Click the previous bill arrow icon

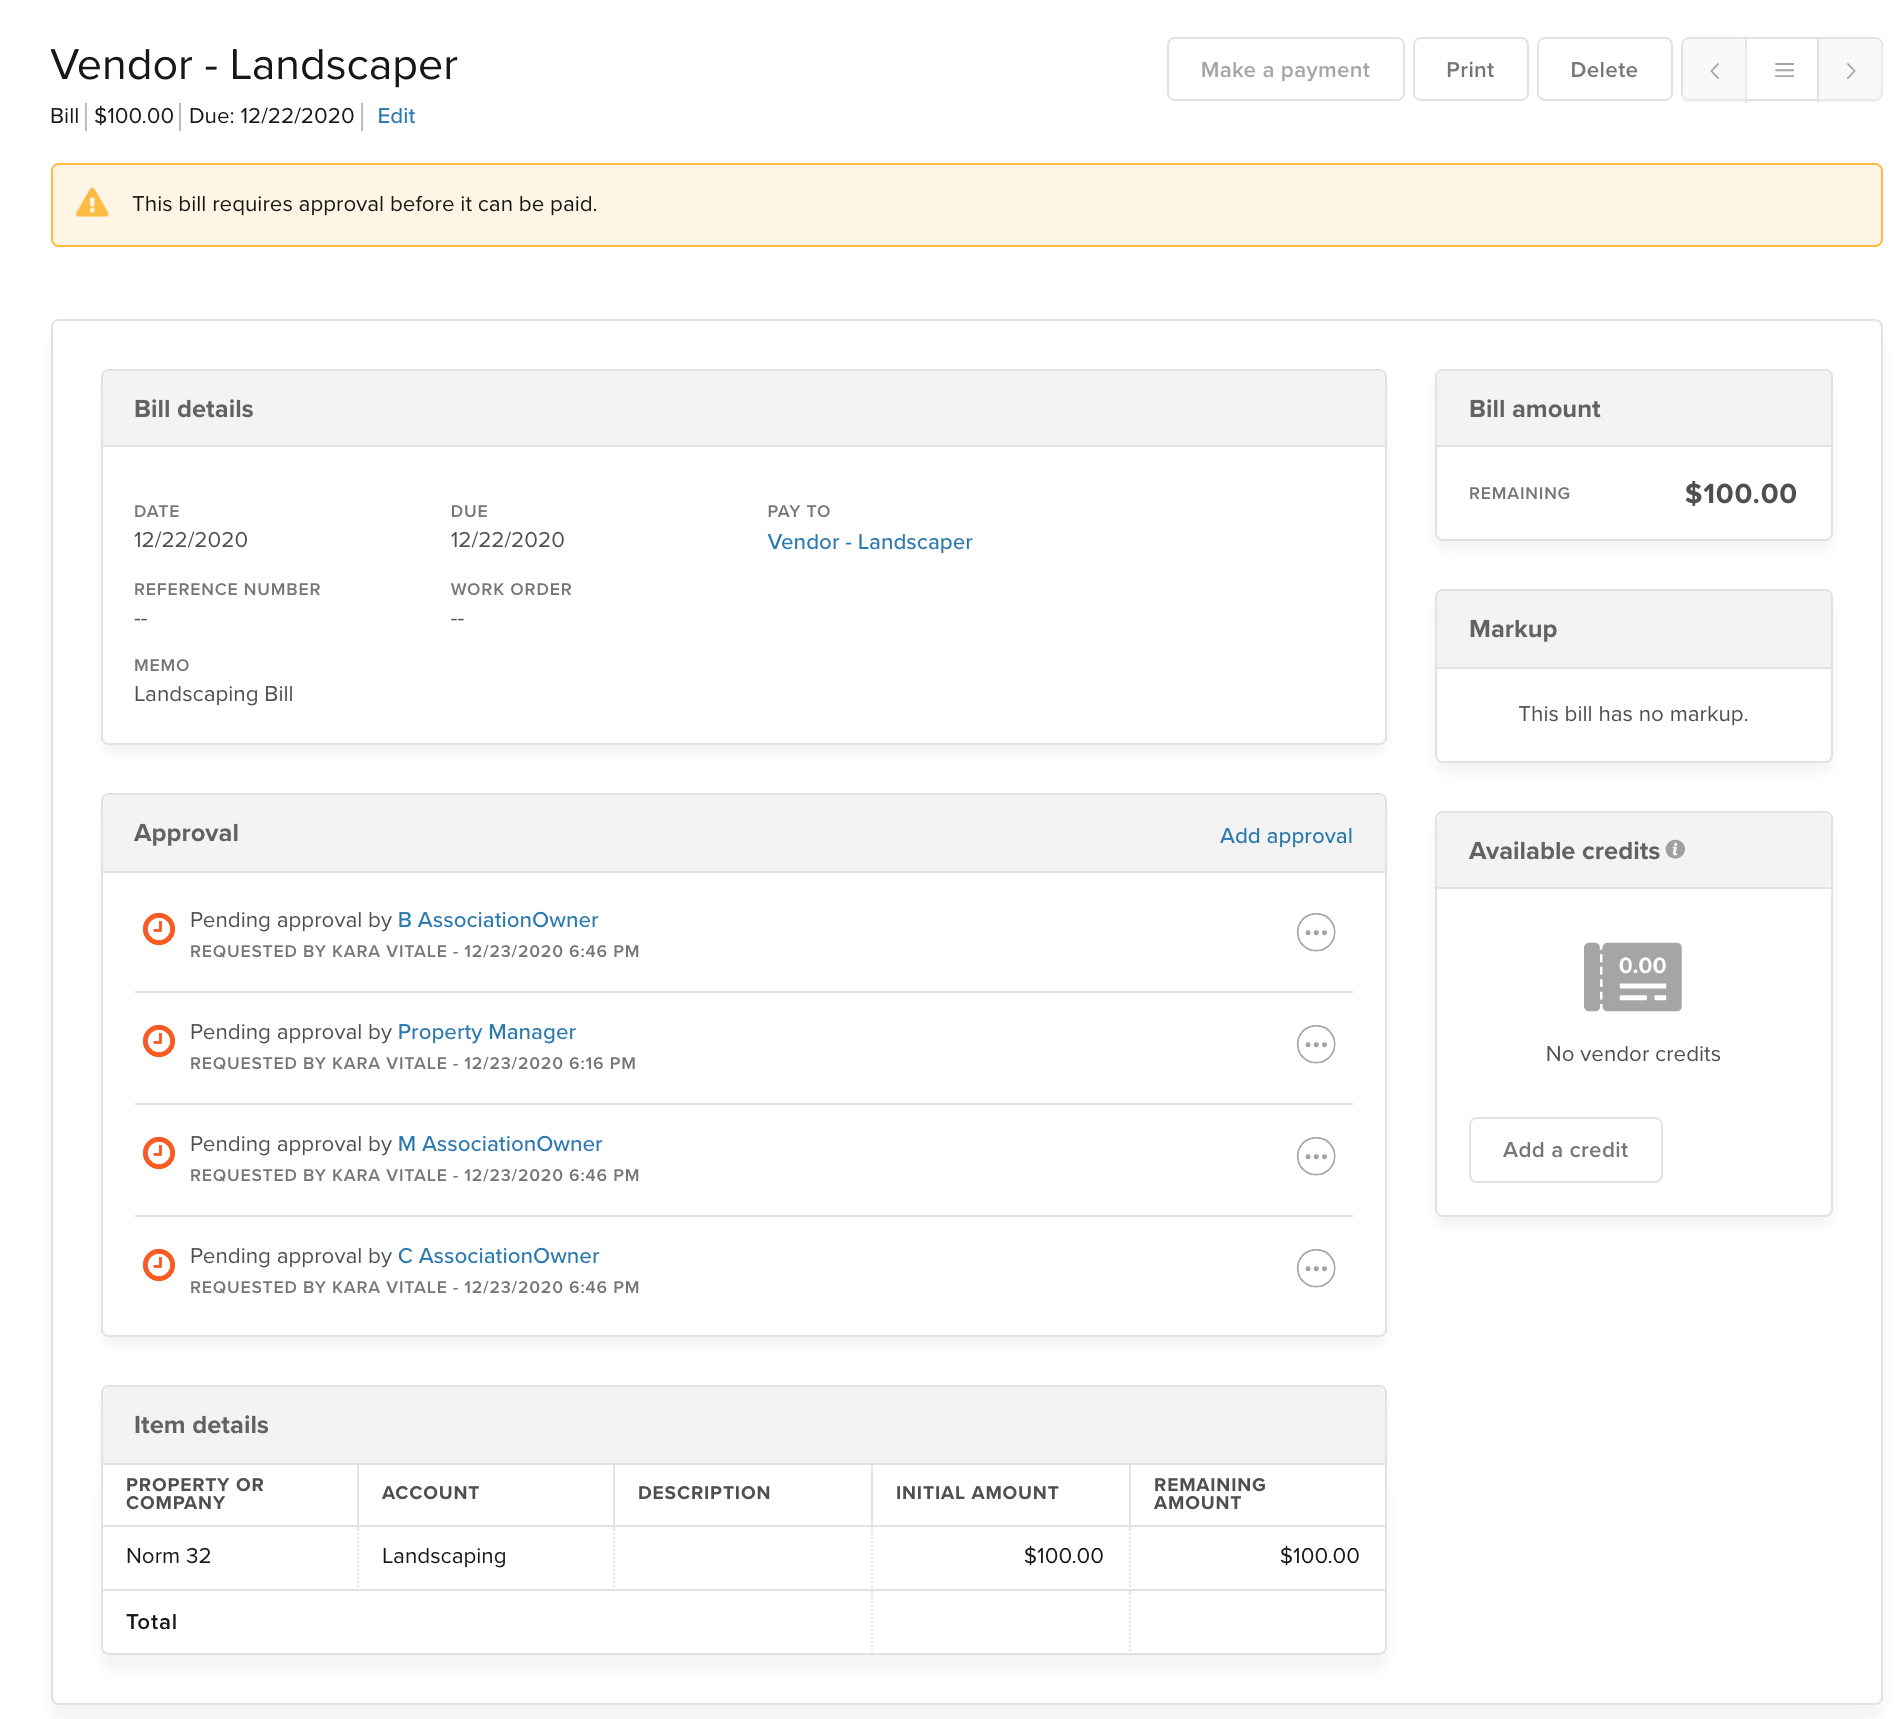pos(1714,70)
